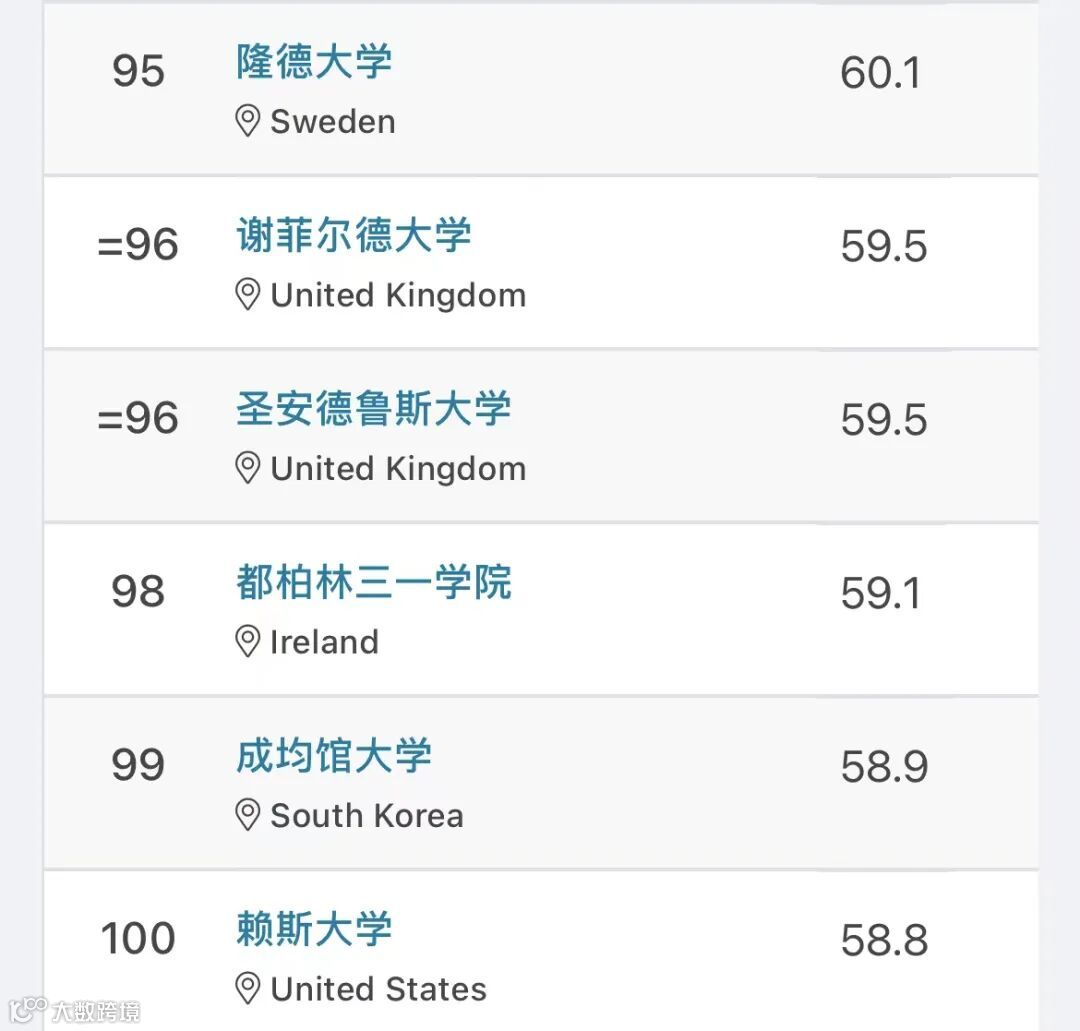Click the location pin next to Sweden
Viewport: 1080px width, 1031px height.
click(247, 122)
